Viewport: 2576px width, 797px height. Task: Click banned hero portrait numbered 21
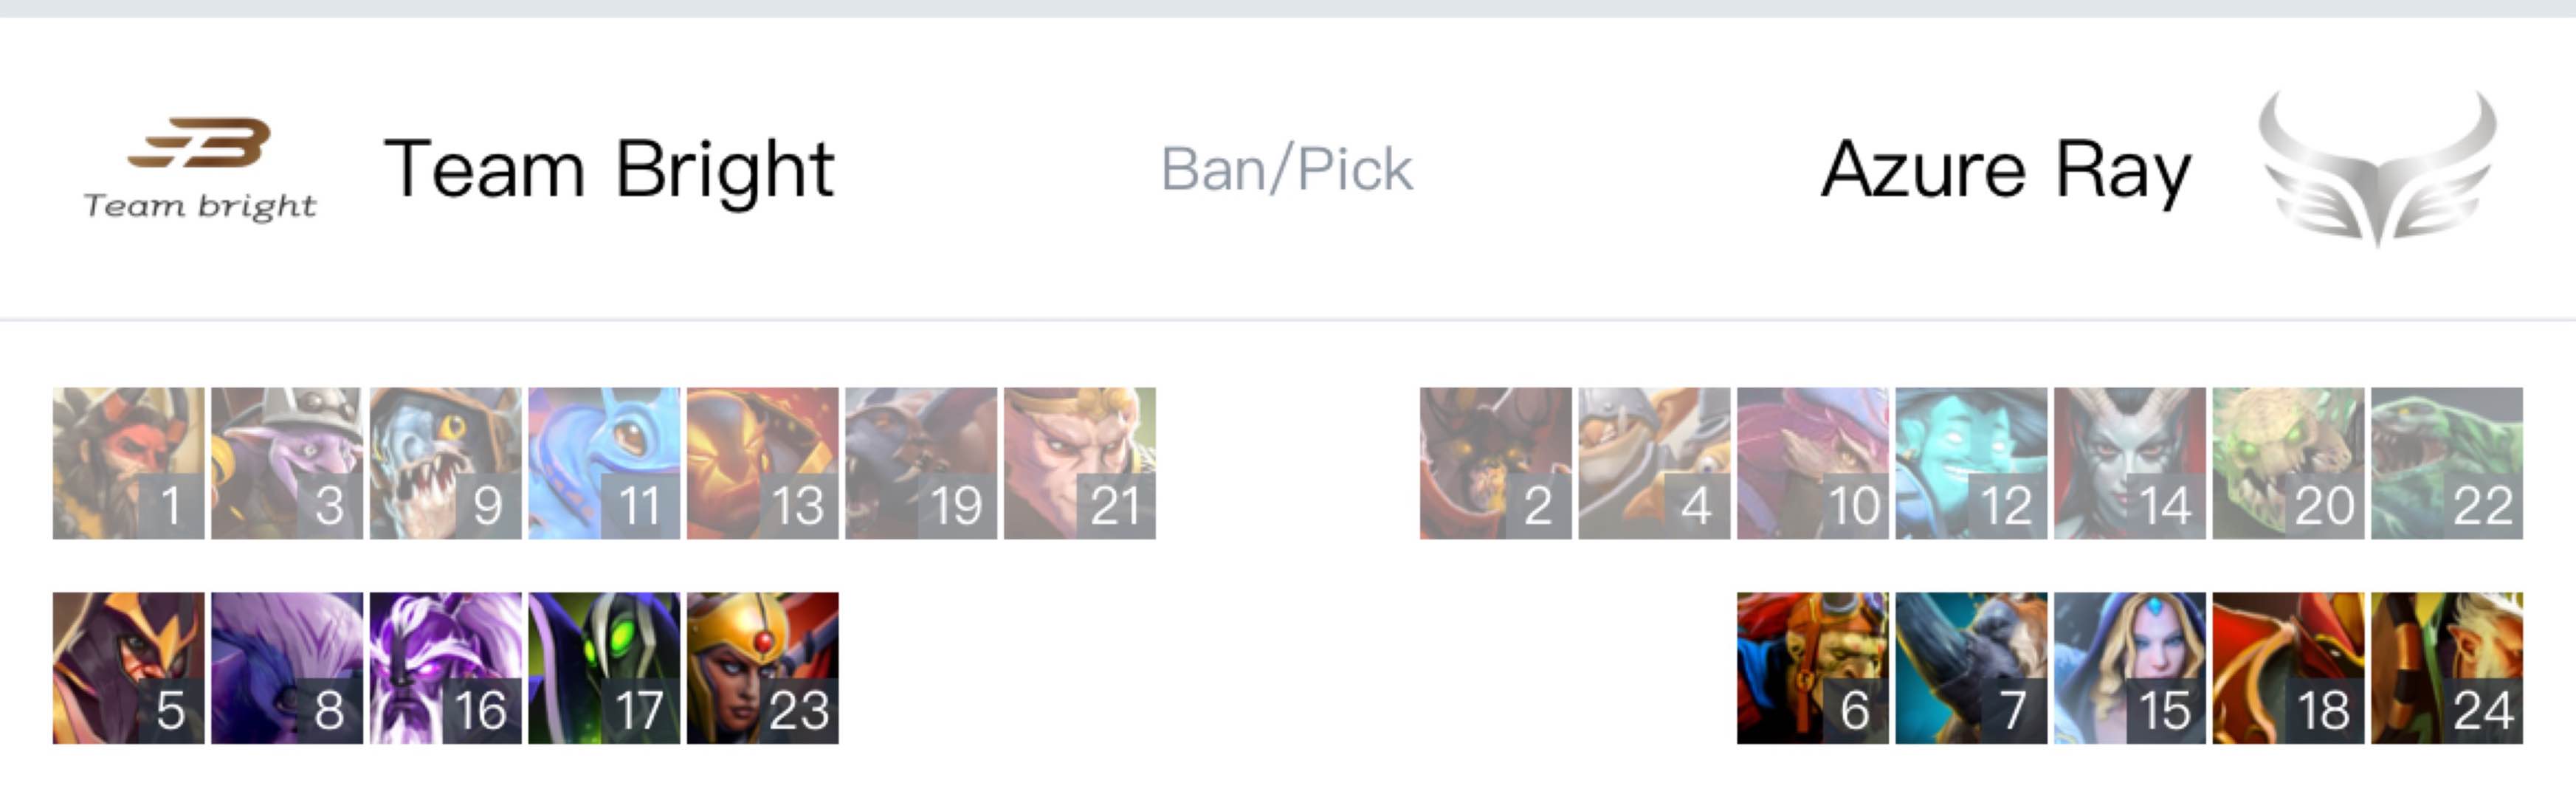tap(1080, 463)
